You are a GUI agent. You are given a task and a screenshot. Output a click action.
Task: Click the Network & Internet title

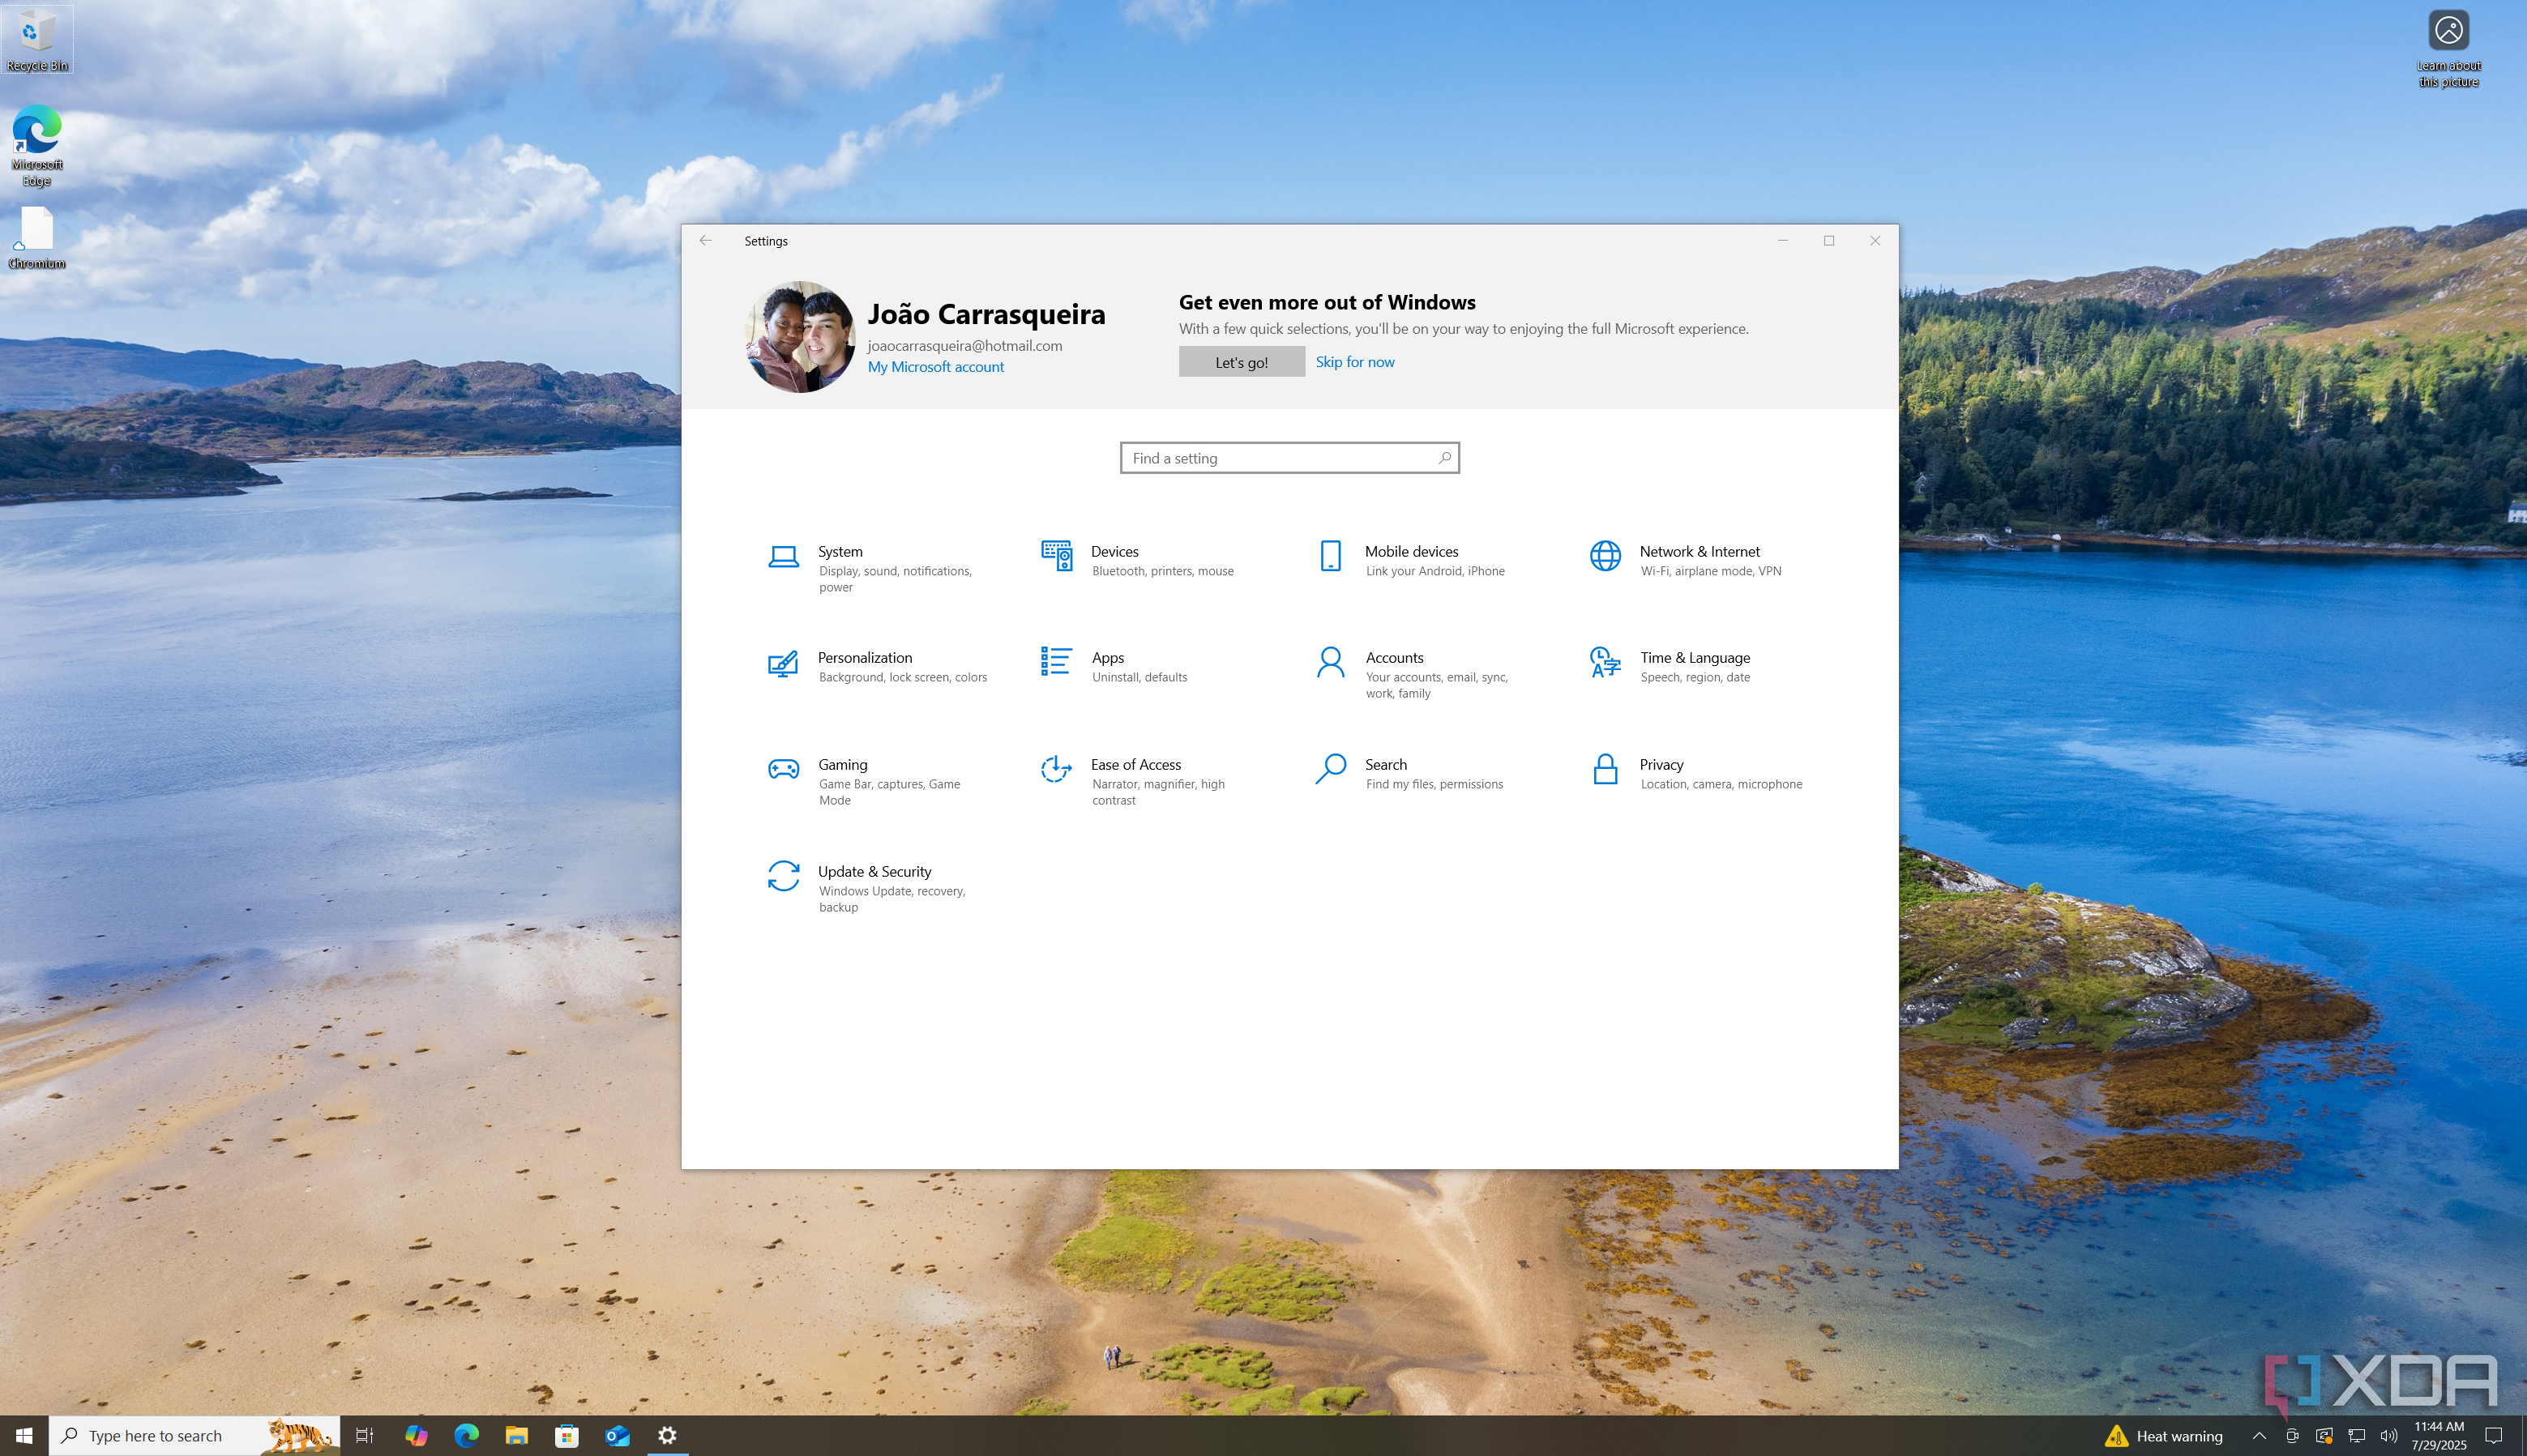coord(1699,551)
